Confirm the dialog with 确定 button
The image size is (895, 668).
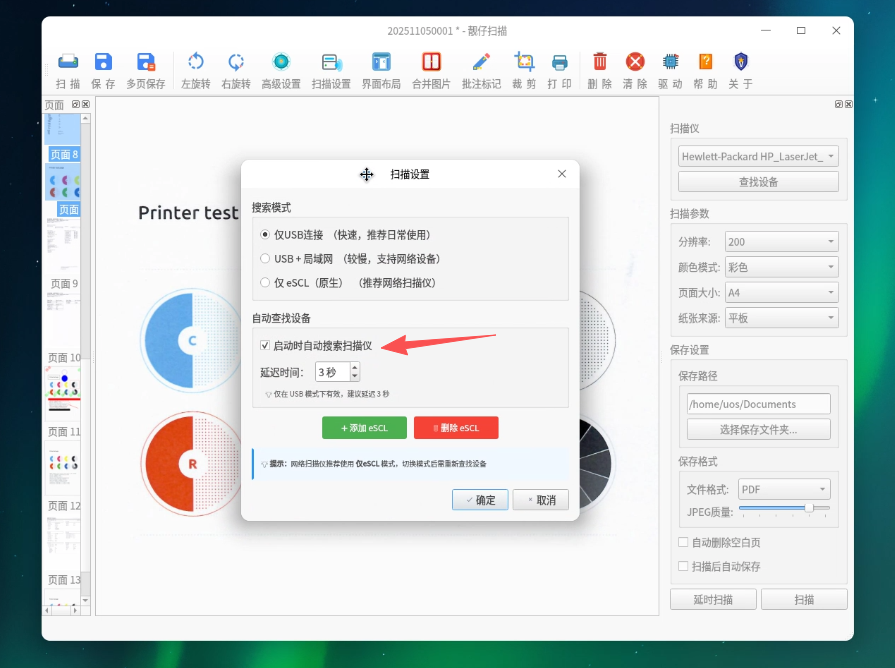[480, 500]
